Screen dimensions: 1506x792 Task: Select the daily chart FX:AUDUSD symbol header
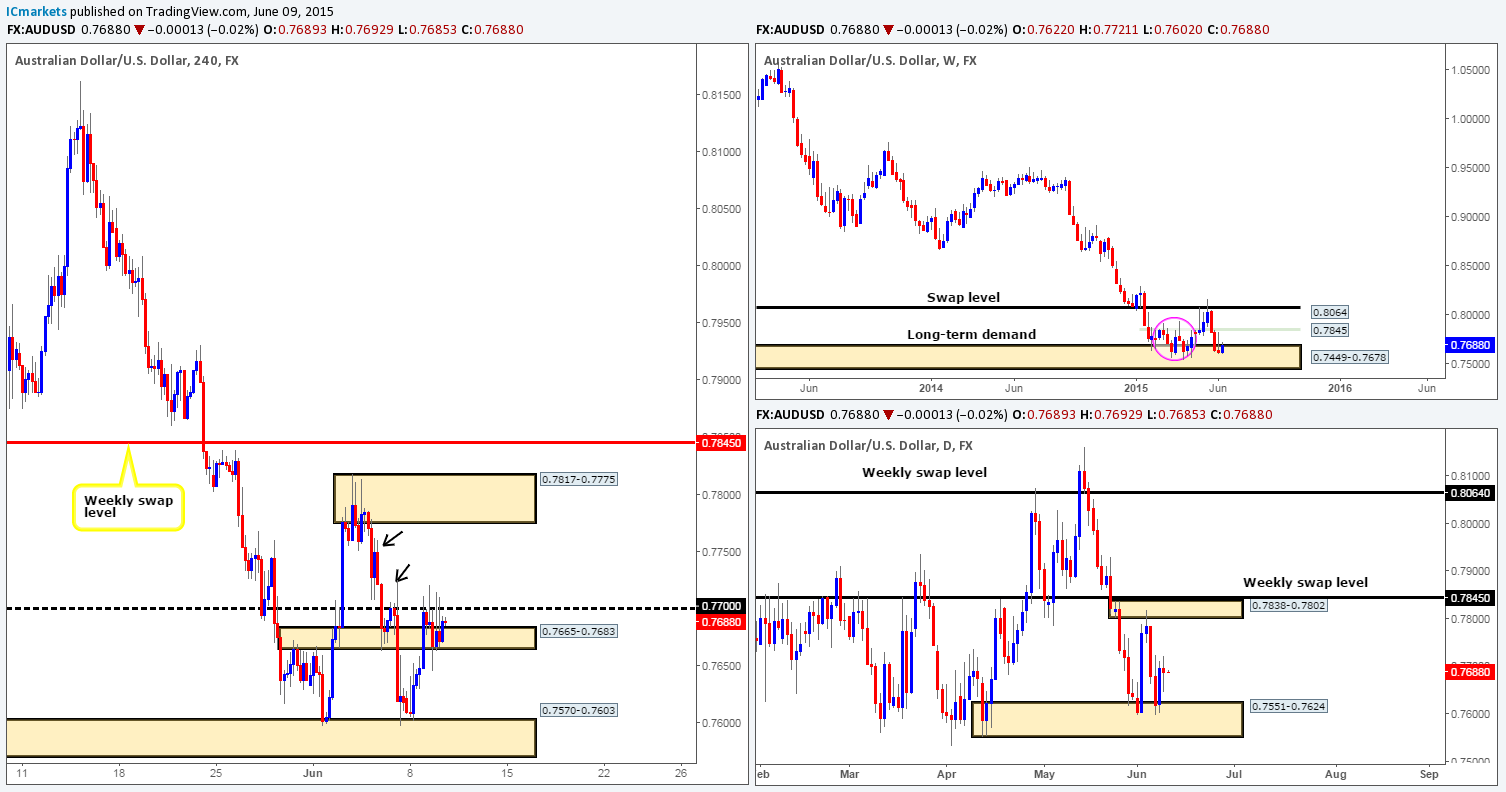click(791, 414)
